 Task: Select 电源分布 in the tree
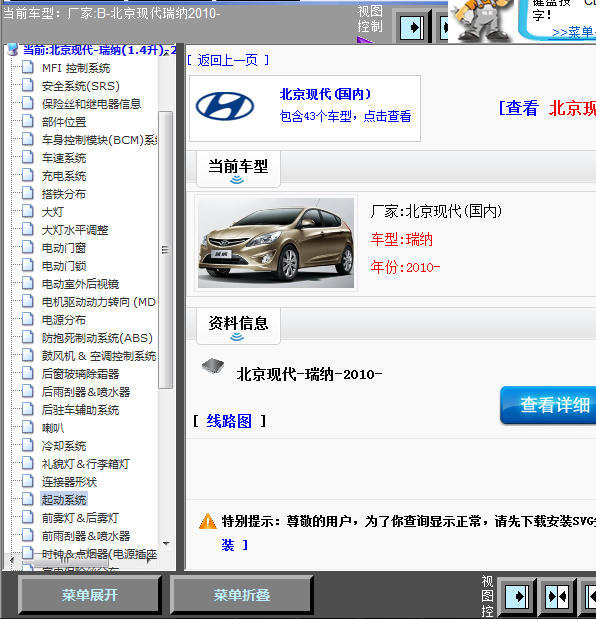[64, 320]
